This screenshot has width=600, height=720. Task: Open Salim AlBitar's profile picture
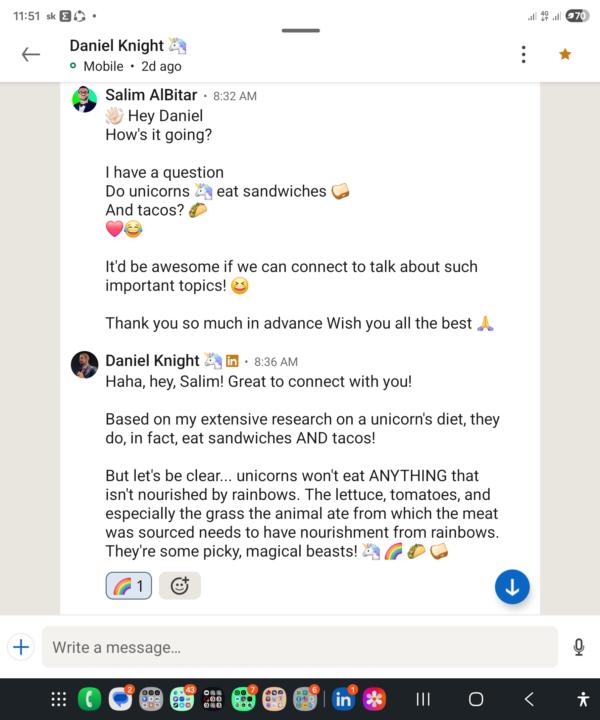[x=85, y=99]
